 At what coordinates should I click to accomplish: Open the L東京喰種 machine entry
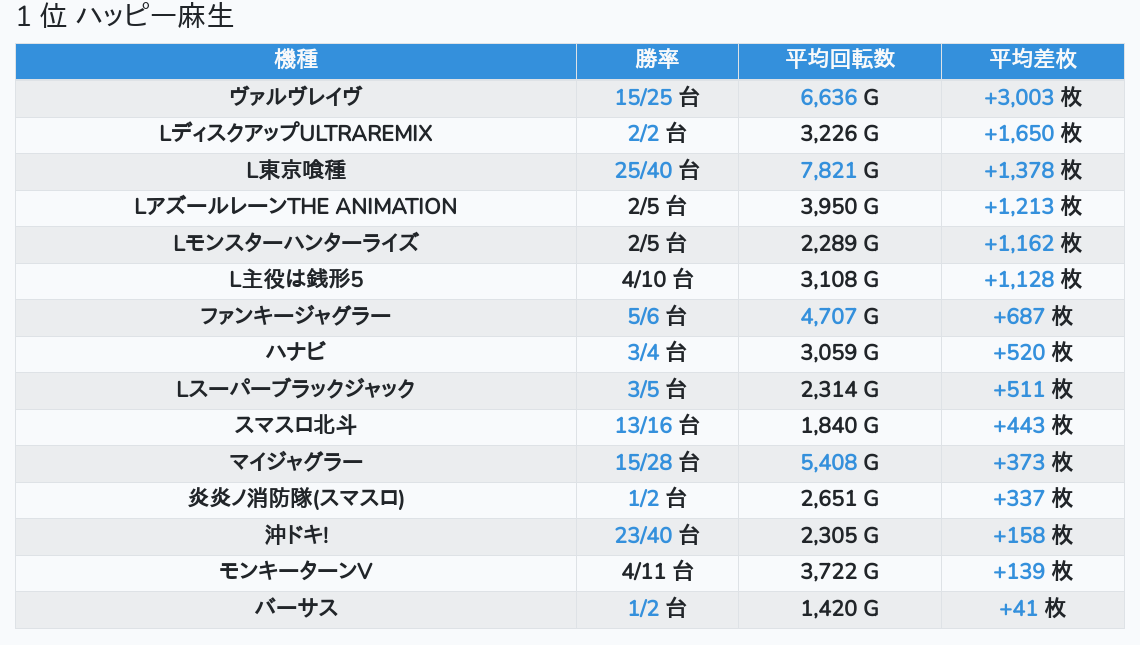[295, 170]
